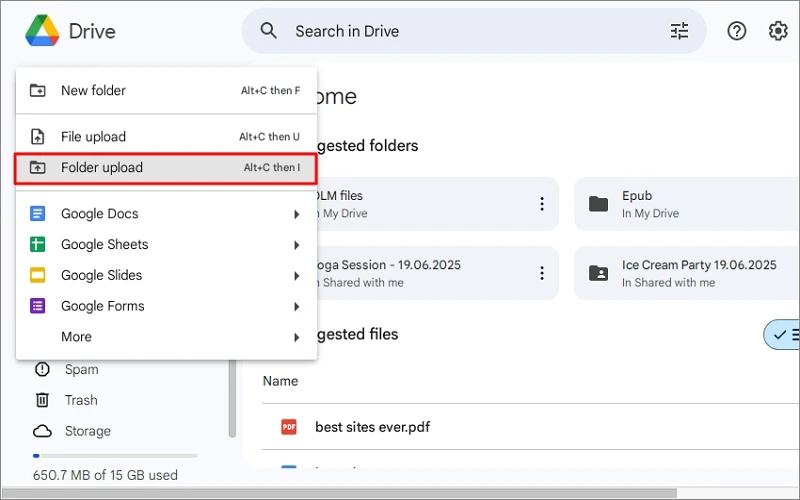Click the File upload icon
Viewport: 800px width, 500px height.
tap(37, 137)
